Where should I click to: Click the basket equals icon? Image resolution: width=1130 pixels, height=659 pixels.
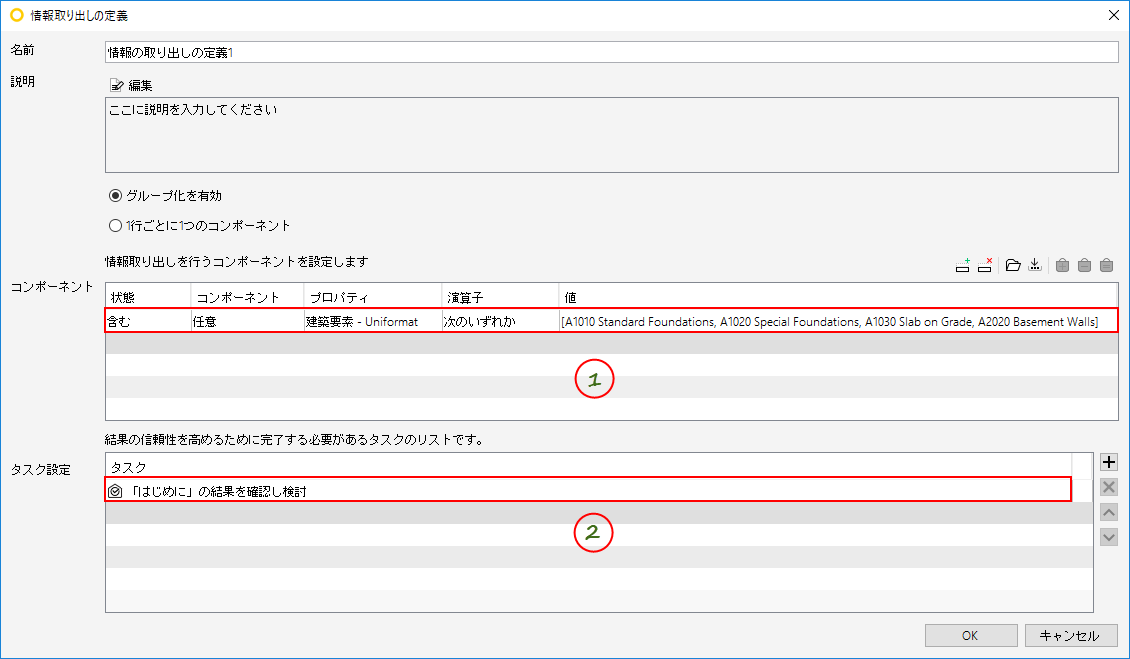pos(1107,265)
